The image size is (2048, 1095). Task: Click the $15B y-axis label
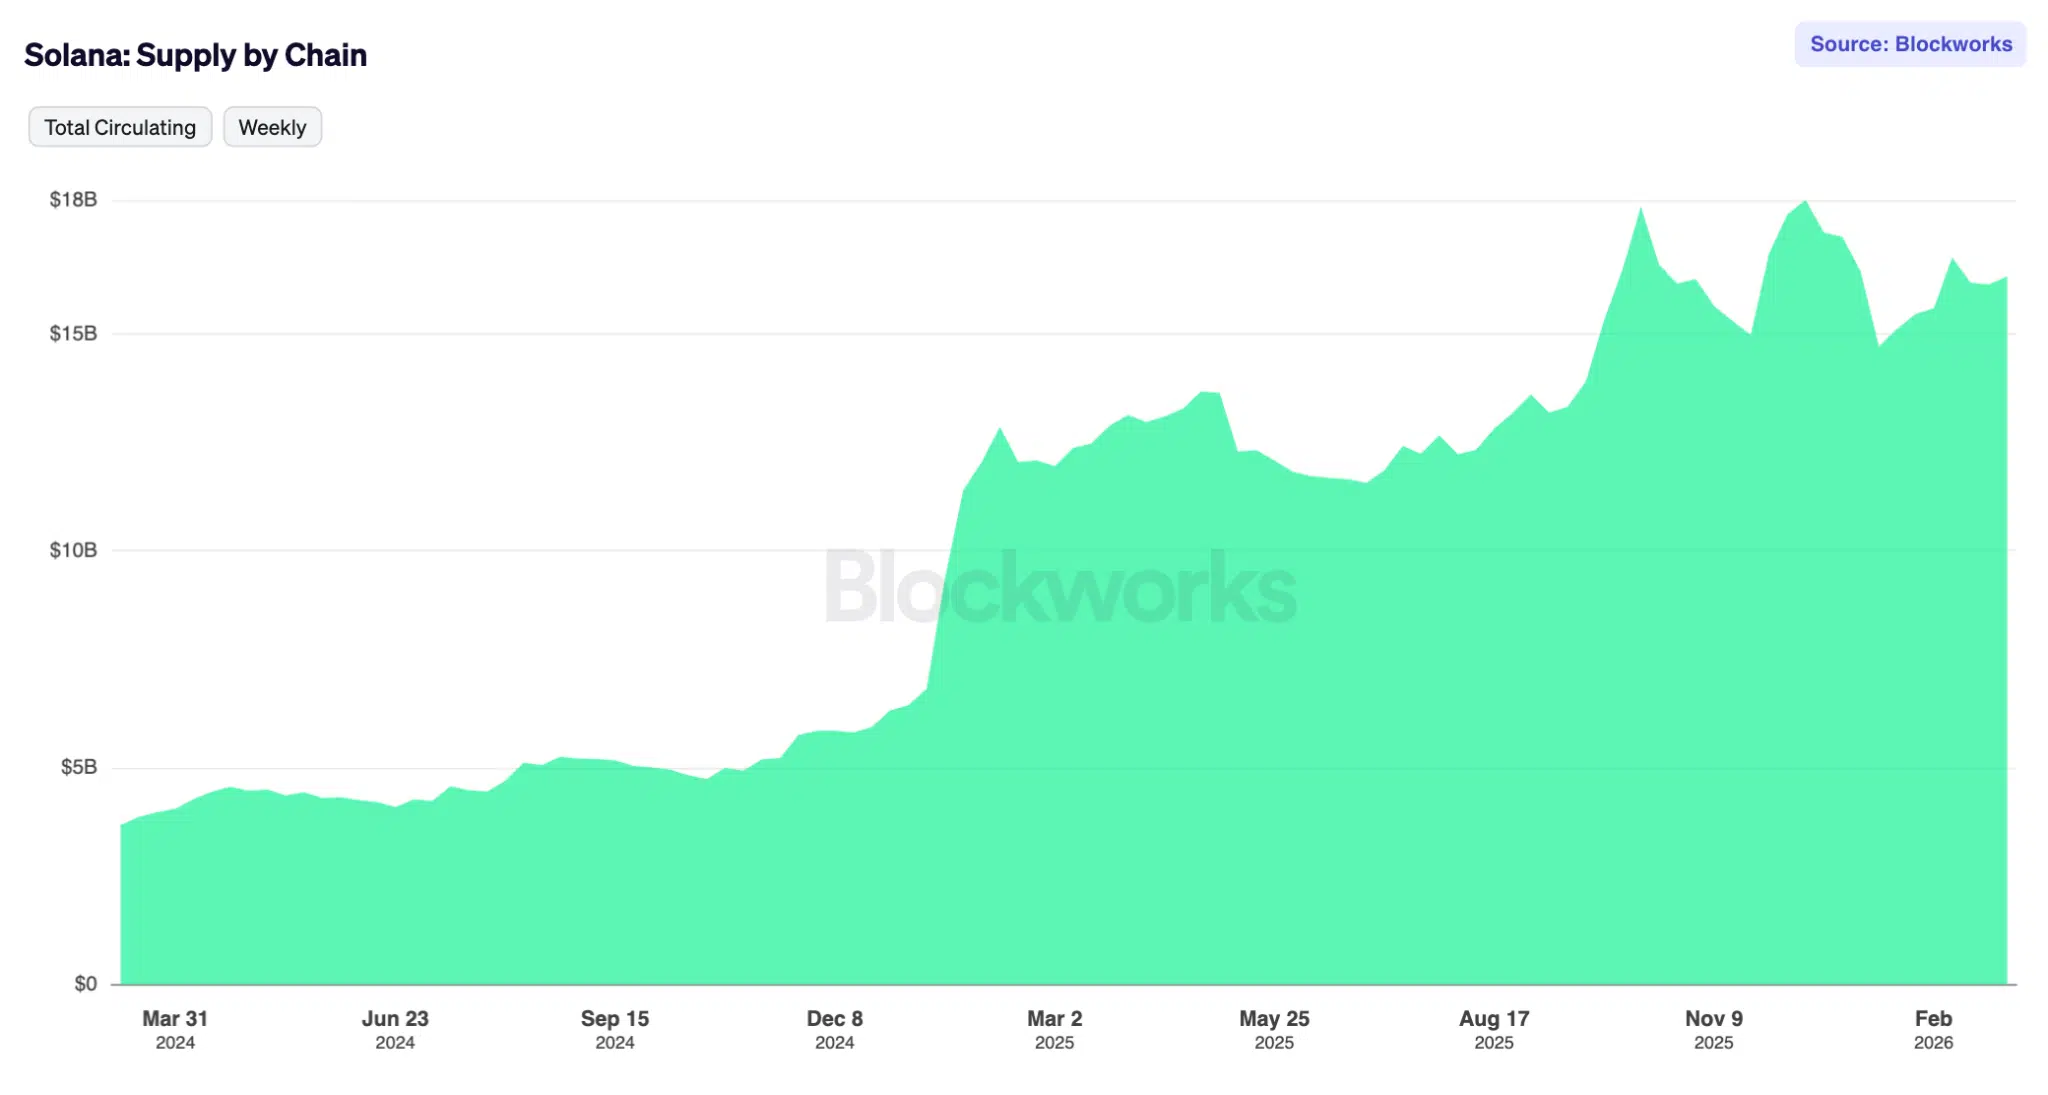point(74,333)
